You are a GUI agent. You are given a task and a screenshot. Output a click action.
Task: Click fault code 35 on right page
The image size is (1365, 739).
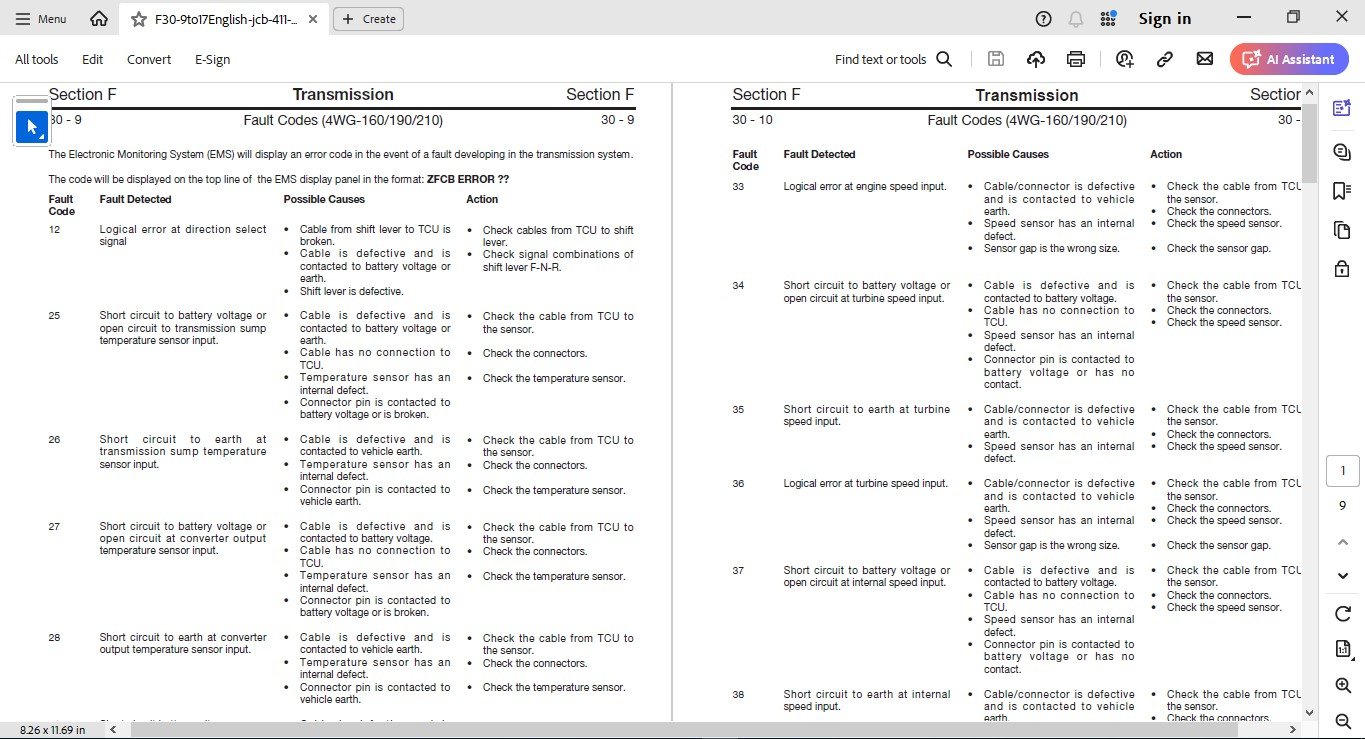pyautogui.click(x=738, y=410)
